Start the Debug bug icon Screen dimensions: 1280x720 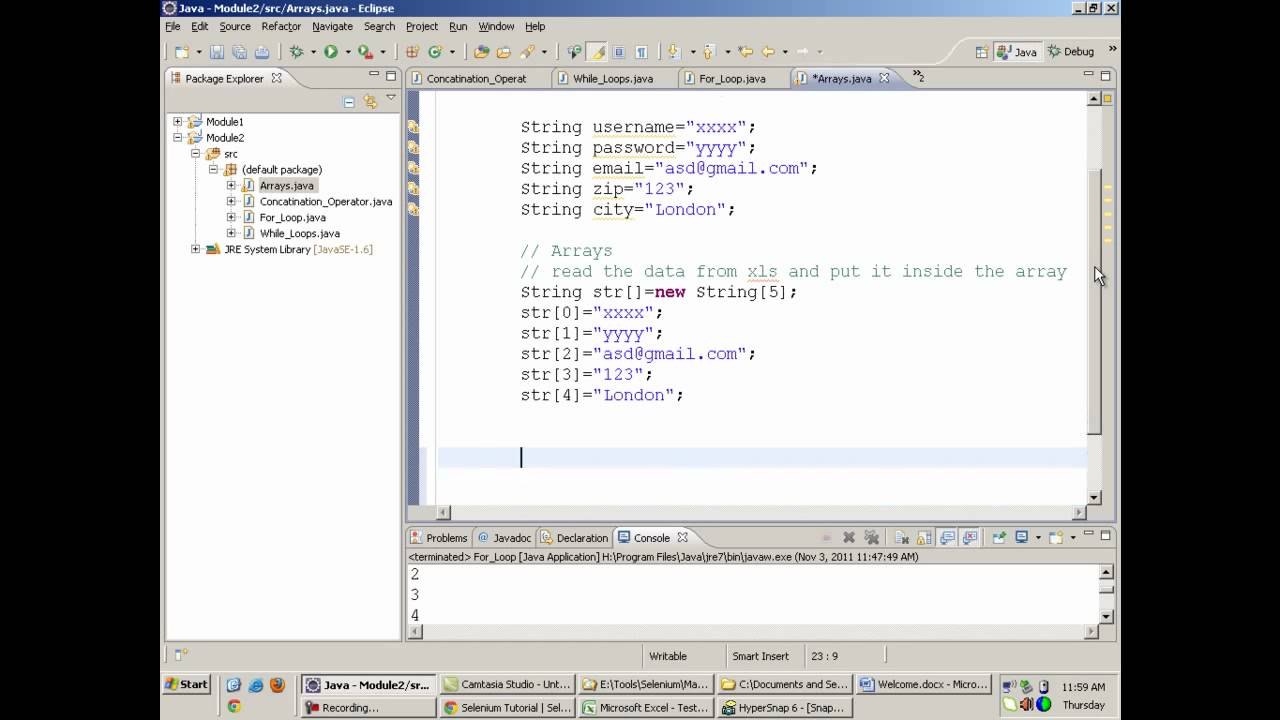coord(296,52)
